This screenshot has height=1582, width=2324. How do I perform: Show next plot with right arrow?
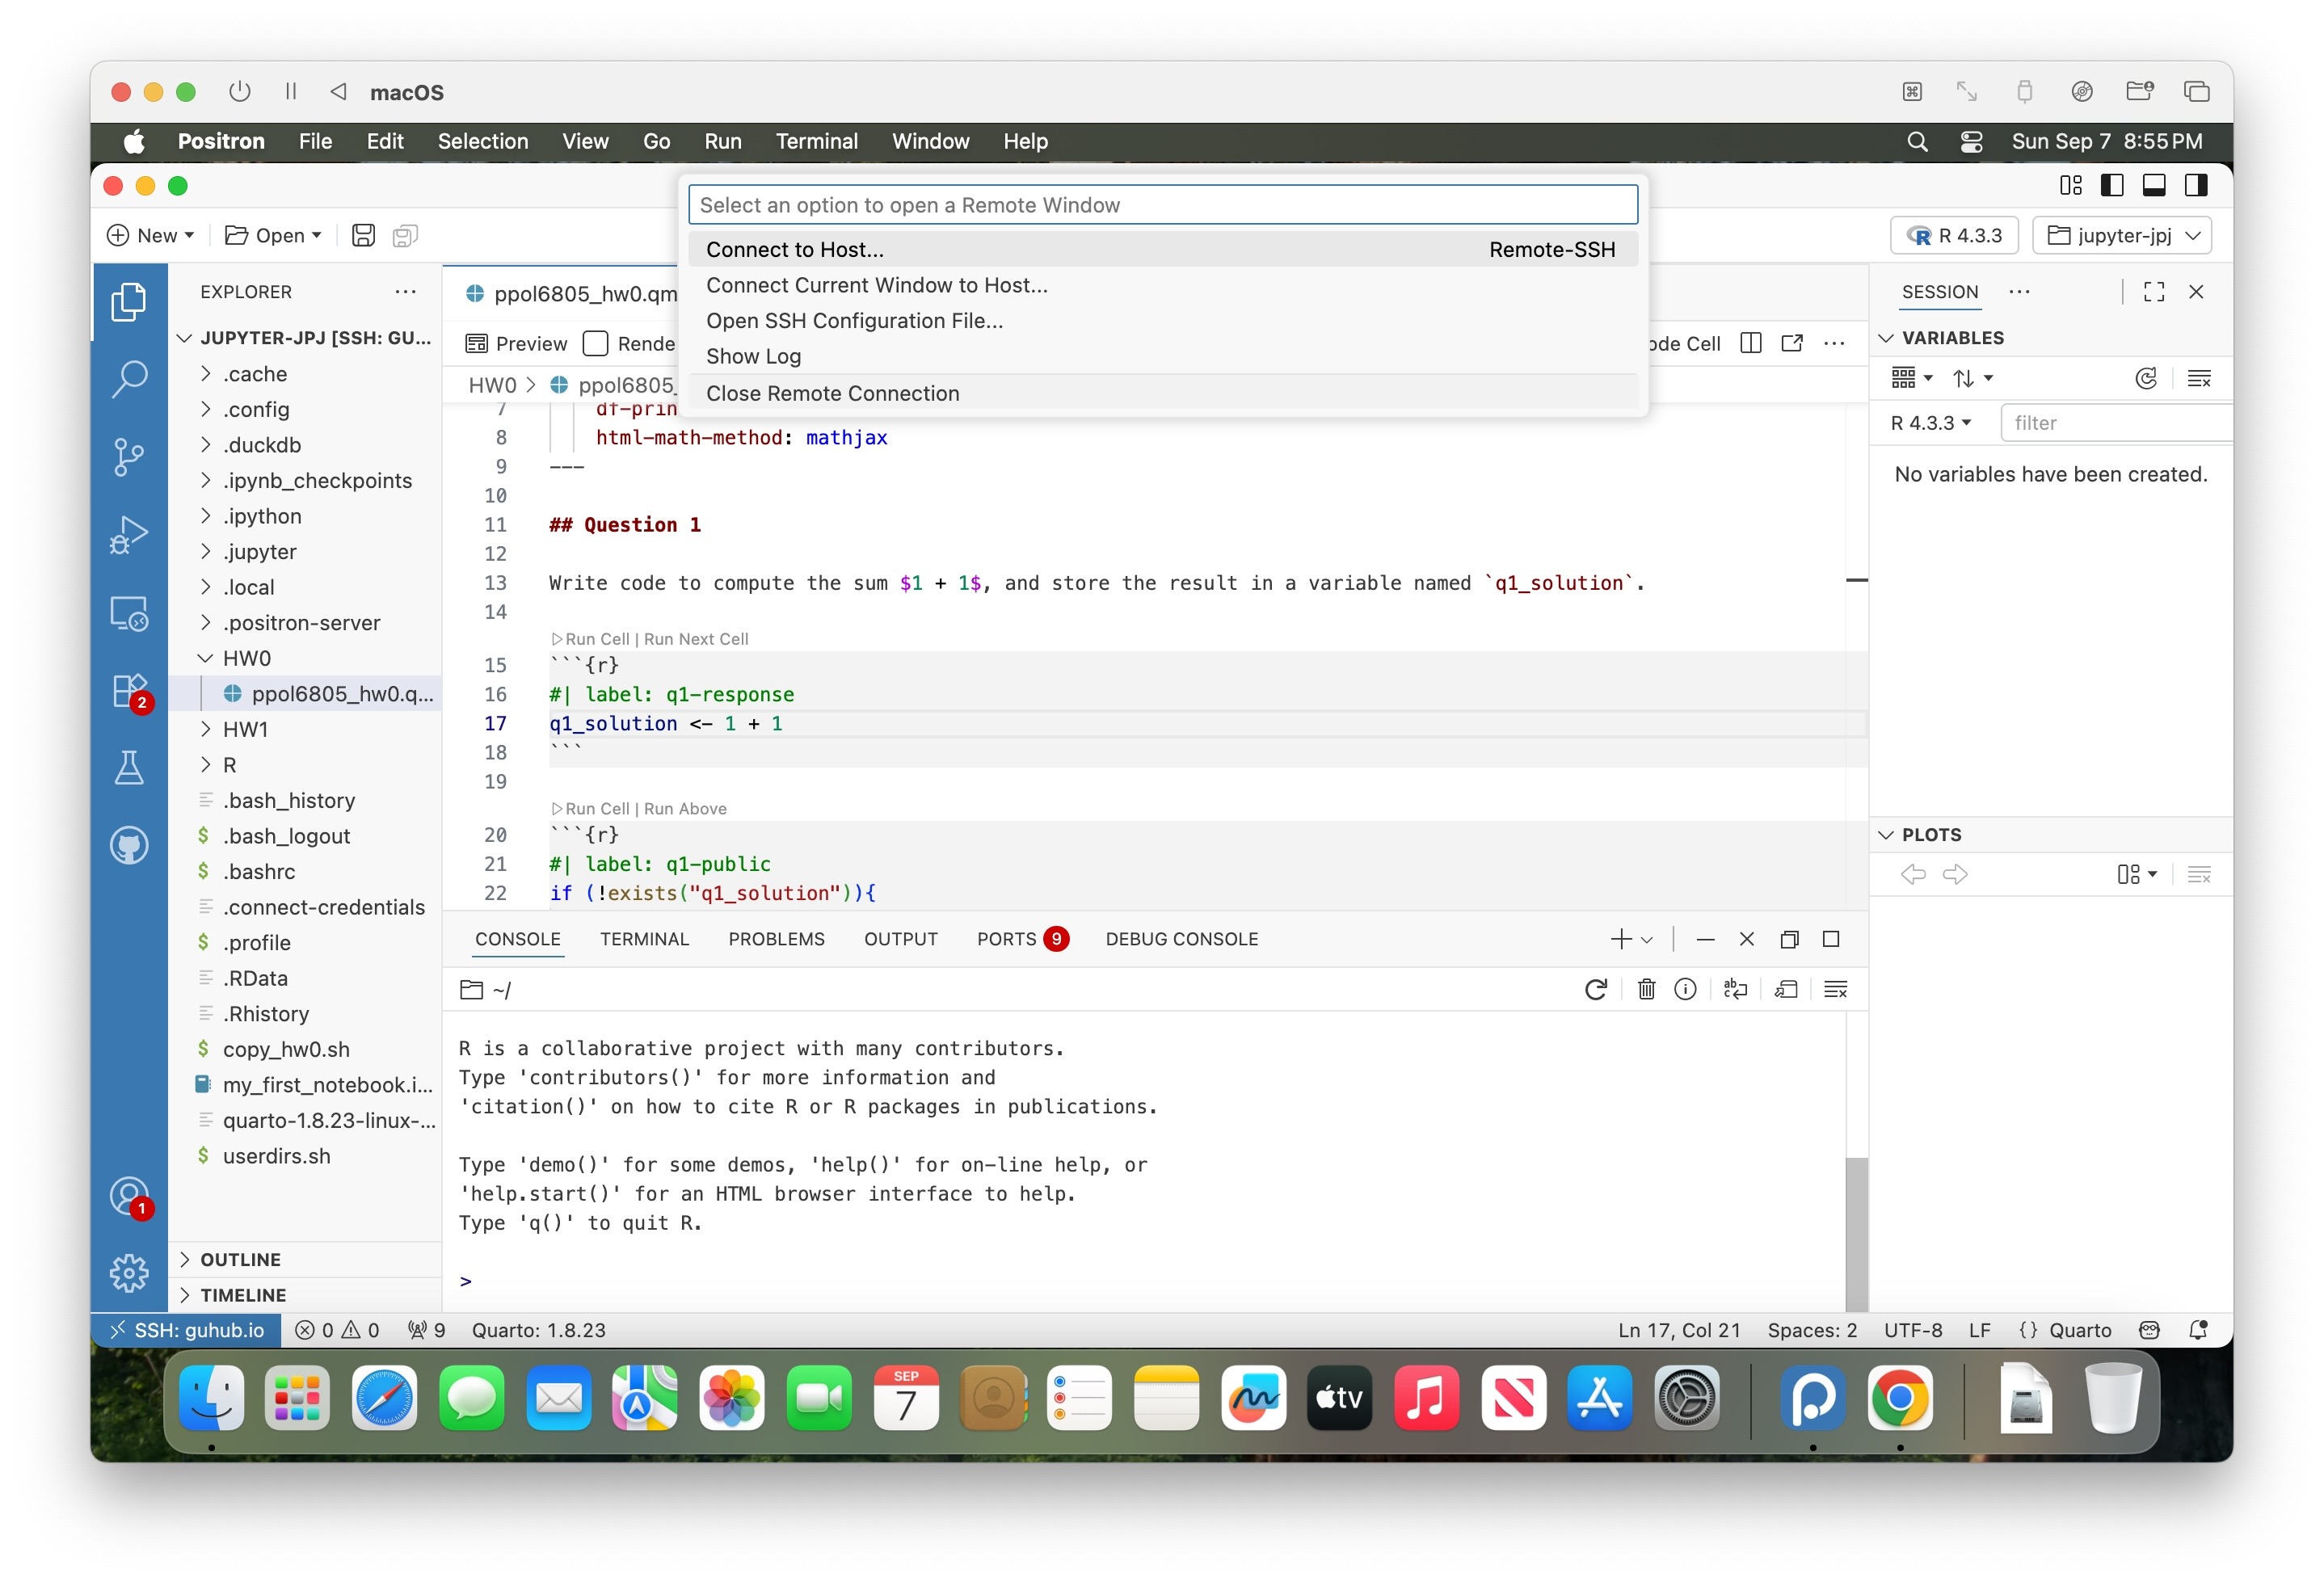click(x=1955, y=875)
